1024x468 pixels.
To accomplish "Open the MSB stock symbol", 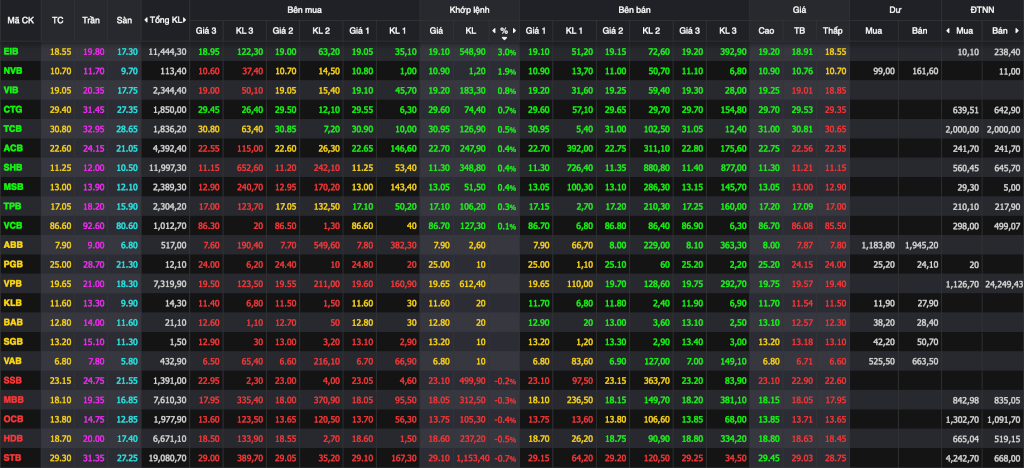I will click(12, 186).
